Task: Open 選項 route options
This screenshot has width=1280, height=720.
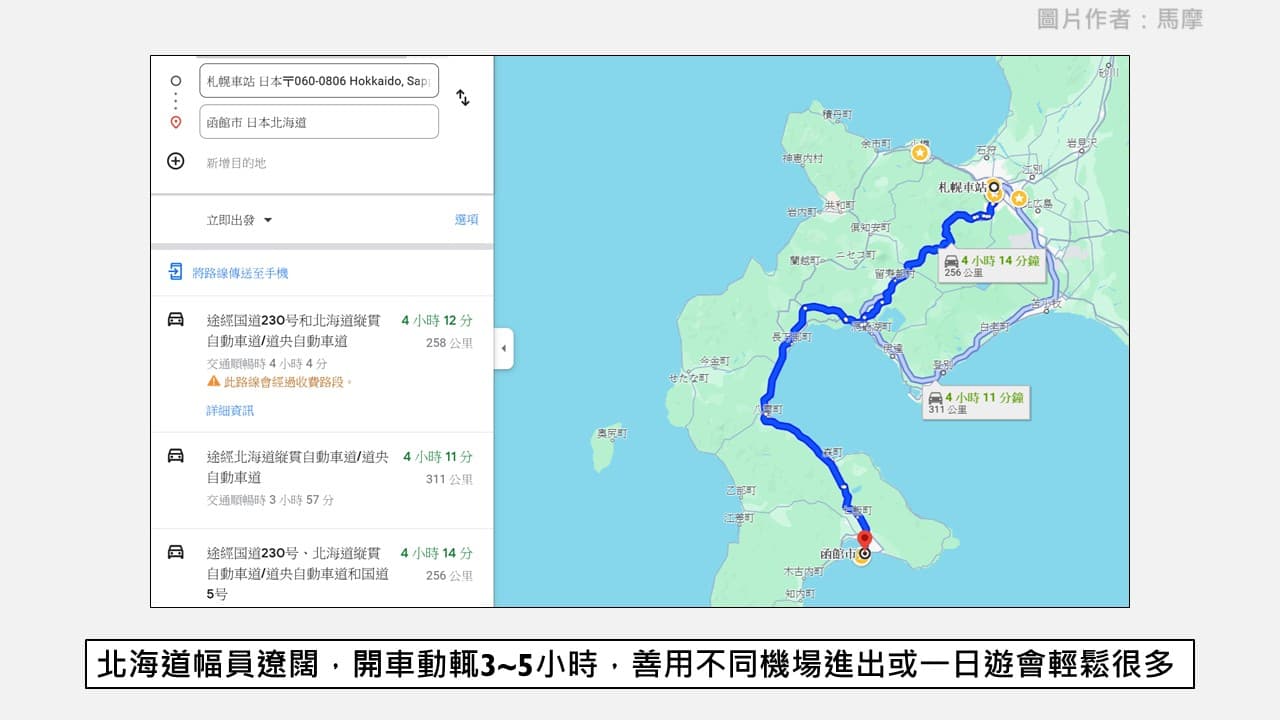Action: tap(466, 220)
